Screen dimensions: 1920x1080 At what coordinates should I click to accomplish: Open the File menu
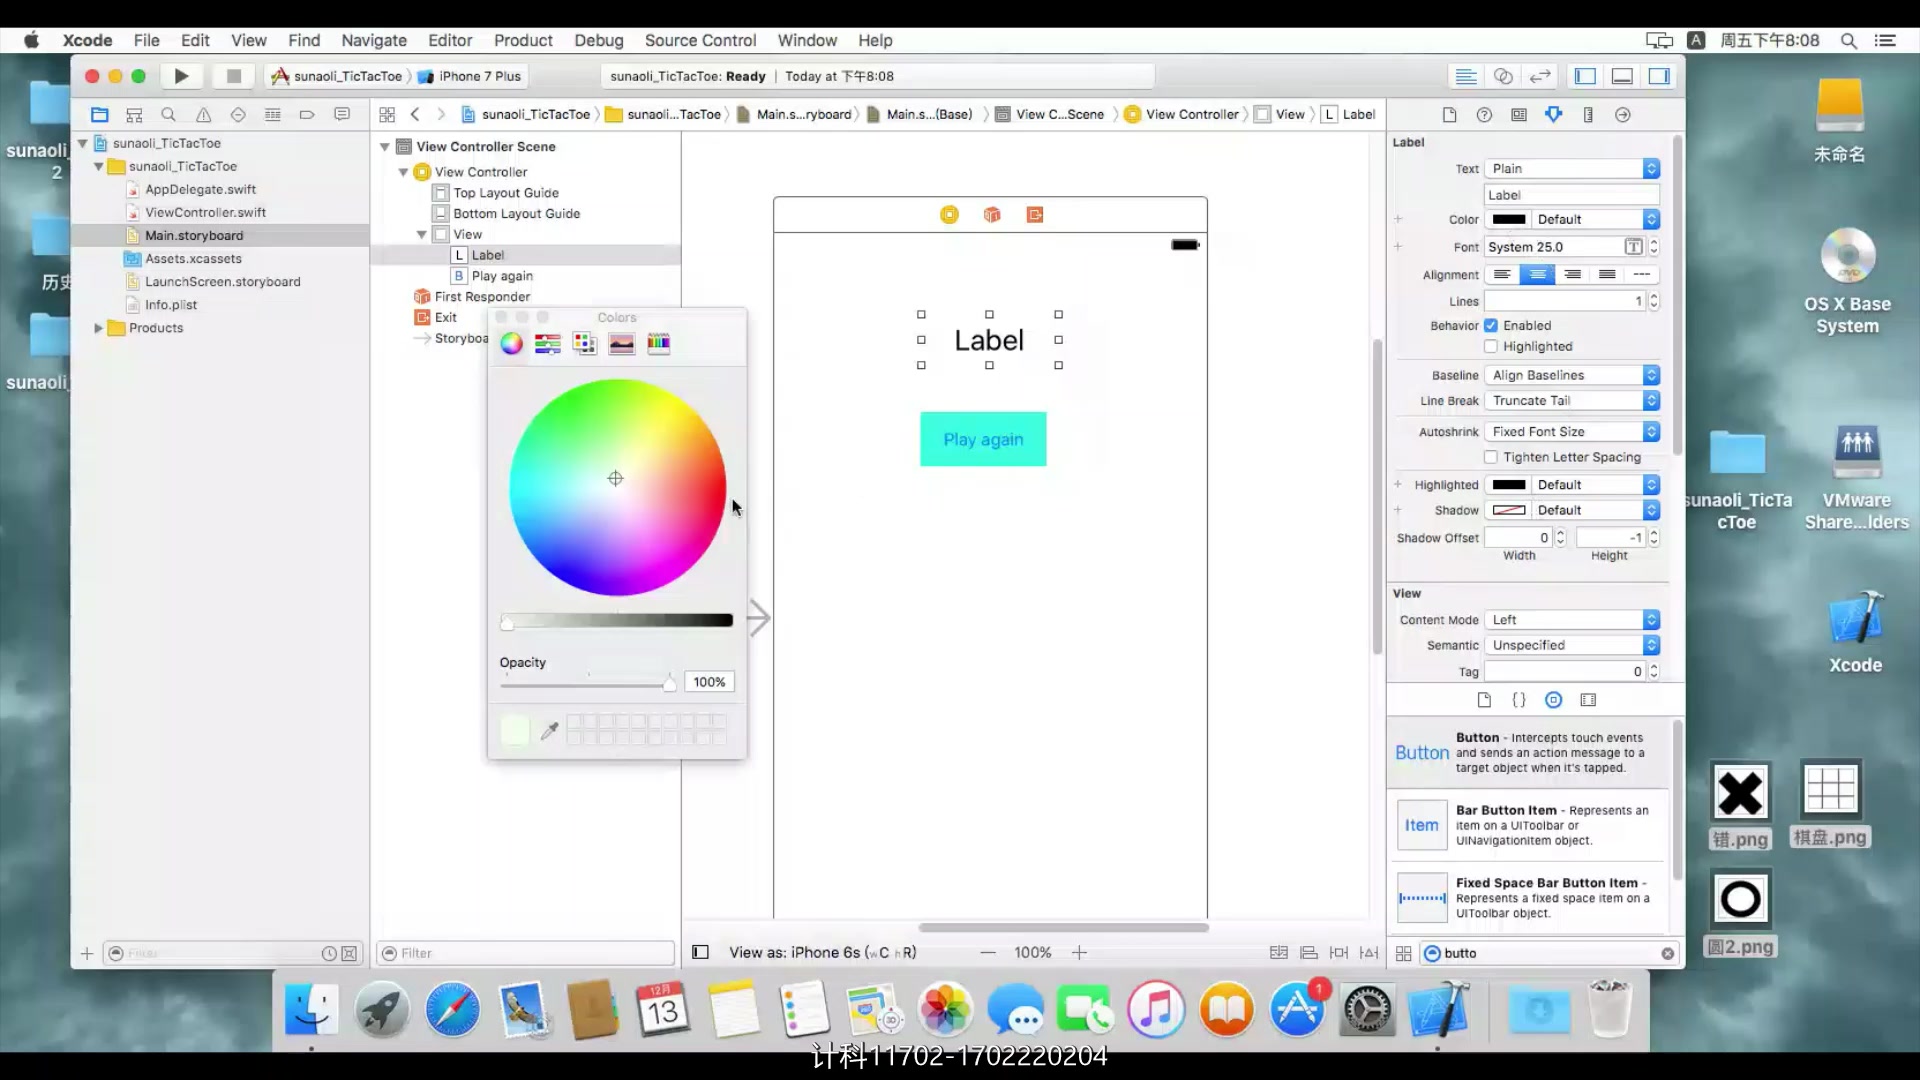147,40
